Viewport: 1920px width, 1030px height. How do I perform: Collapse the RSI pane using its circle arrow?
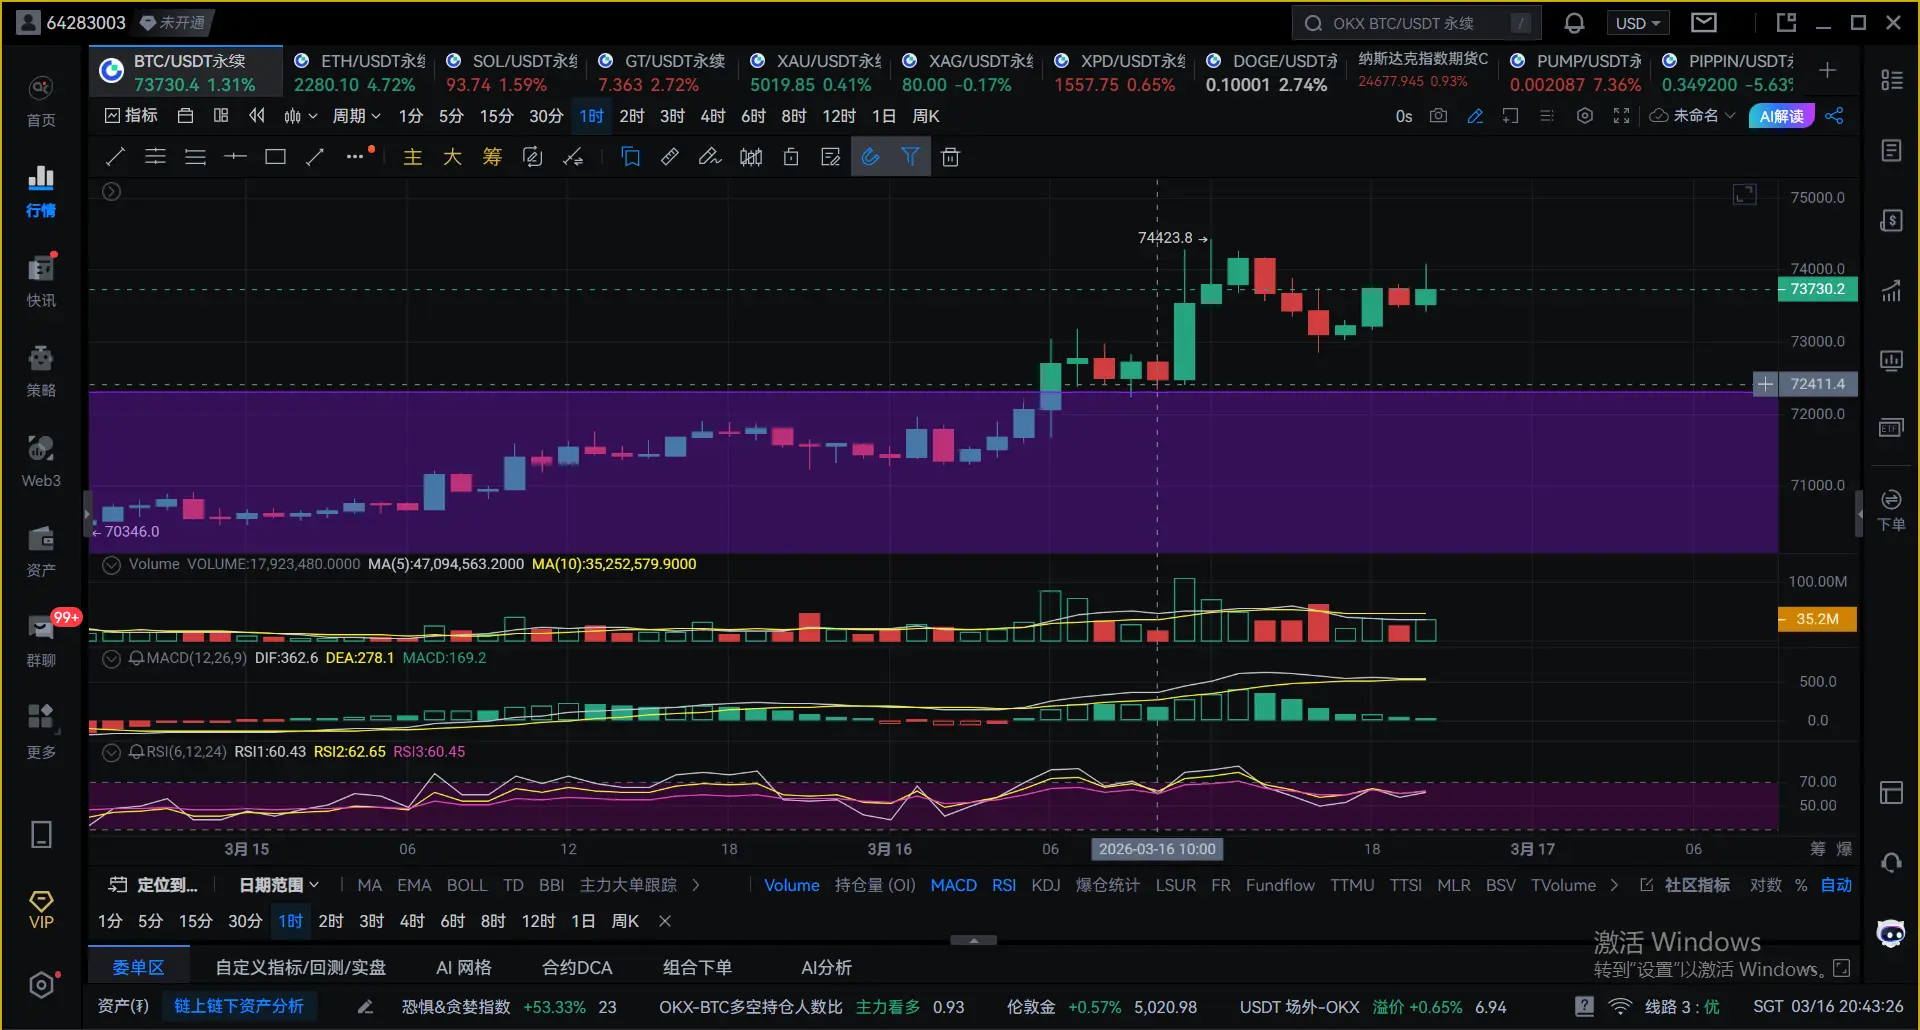tap(112, 752)
